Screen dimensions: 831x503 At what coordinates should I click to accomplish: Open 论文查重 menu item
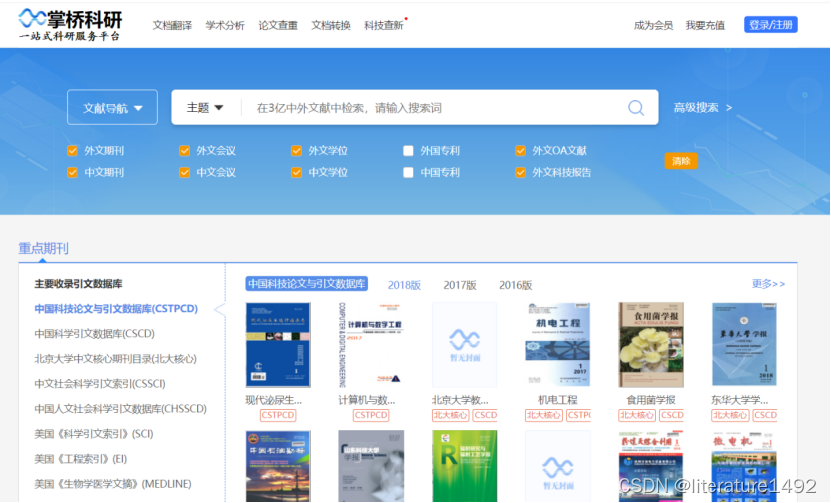pos(278,25)
